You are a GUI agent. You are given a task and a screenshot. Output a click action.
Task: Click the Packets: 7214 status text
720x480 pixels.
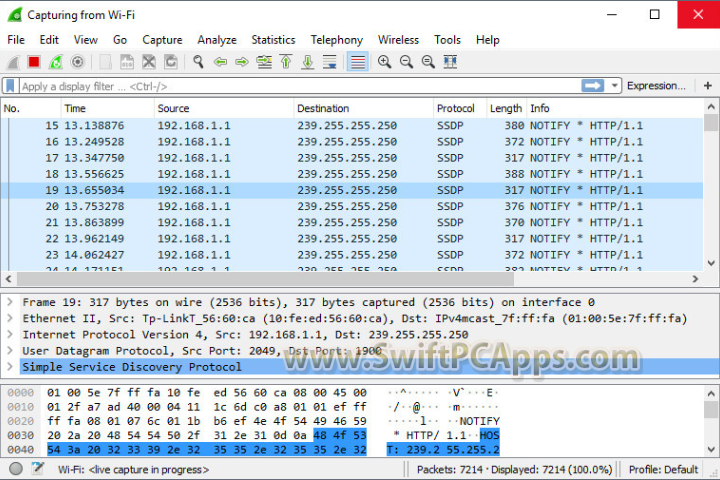(x=514, y=469)
